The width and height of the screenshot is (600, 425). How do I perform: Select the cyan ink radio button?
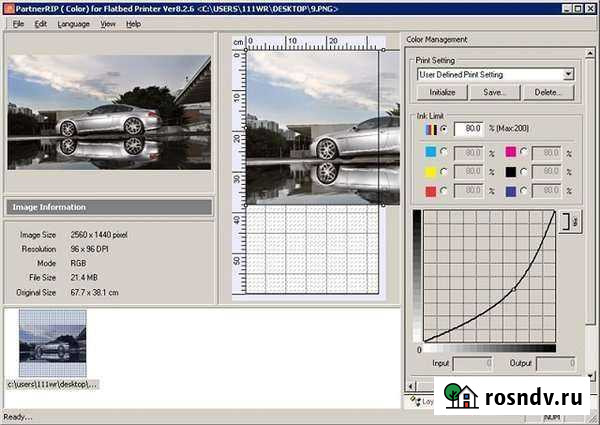point(443,152)
